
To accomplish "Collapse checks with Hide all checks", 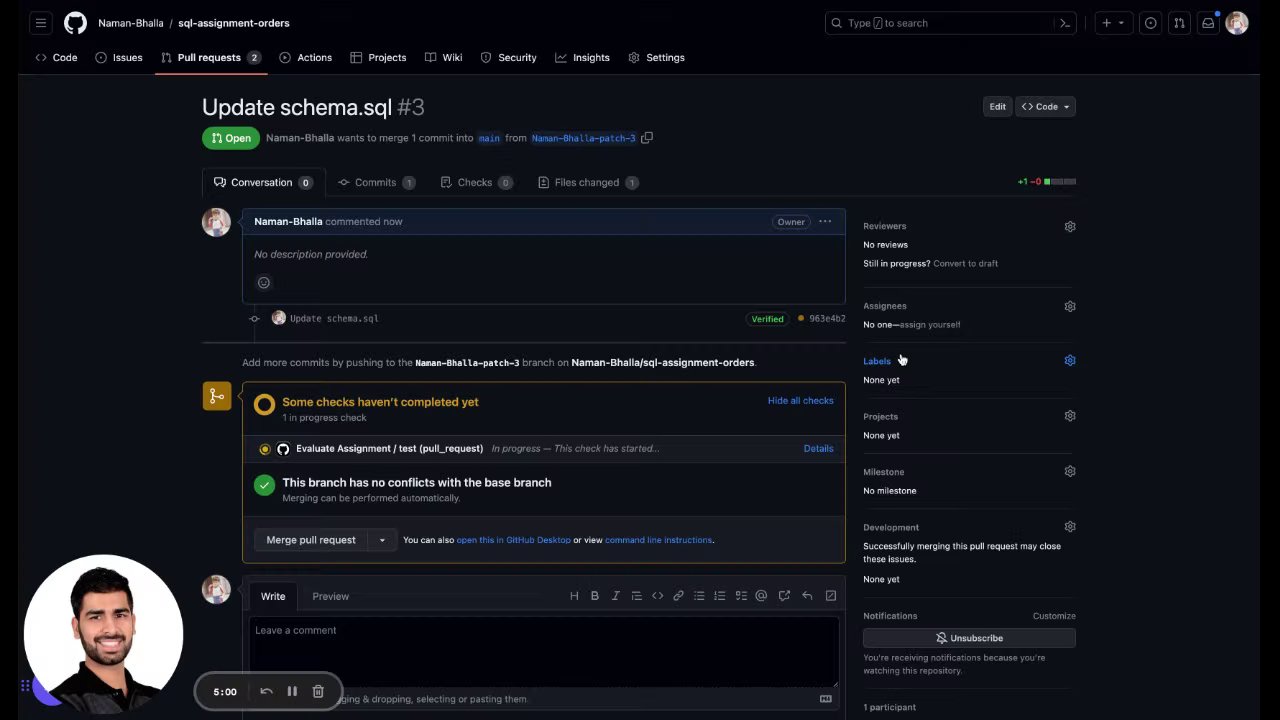I will point(800,401).
